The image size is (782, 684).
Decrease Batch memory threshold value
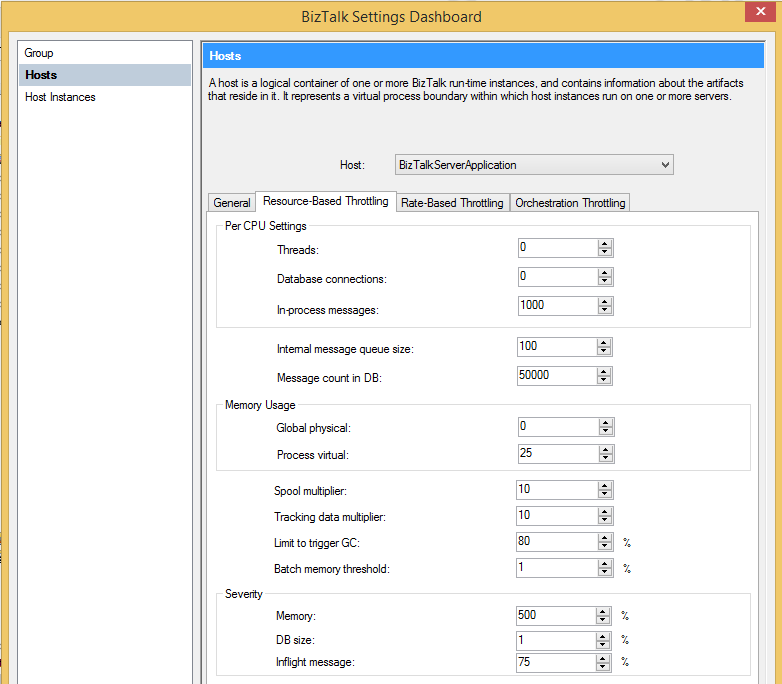[x=605, y=572]
